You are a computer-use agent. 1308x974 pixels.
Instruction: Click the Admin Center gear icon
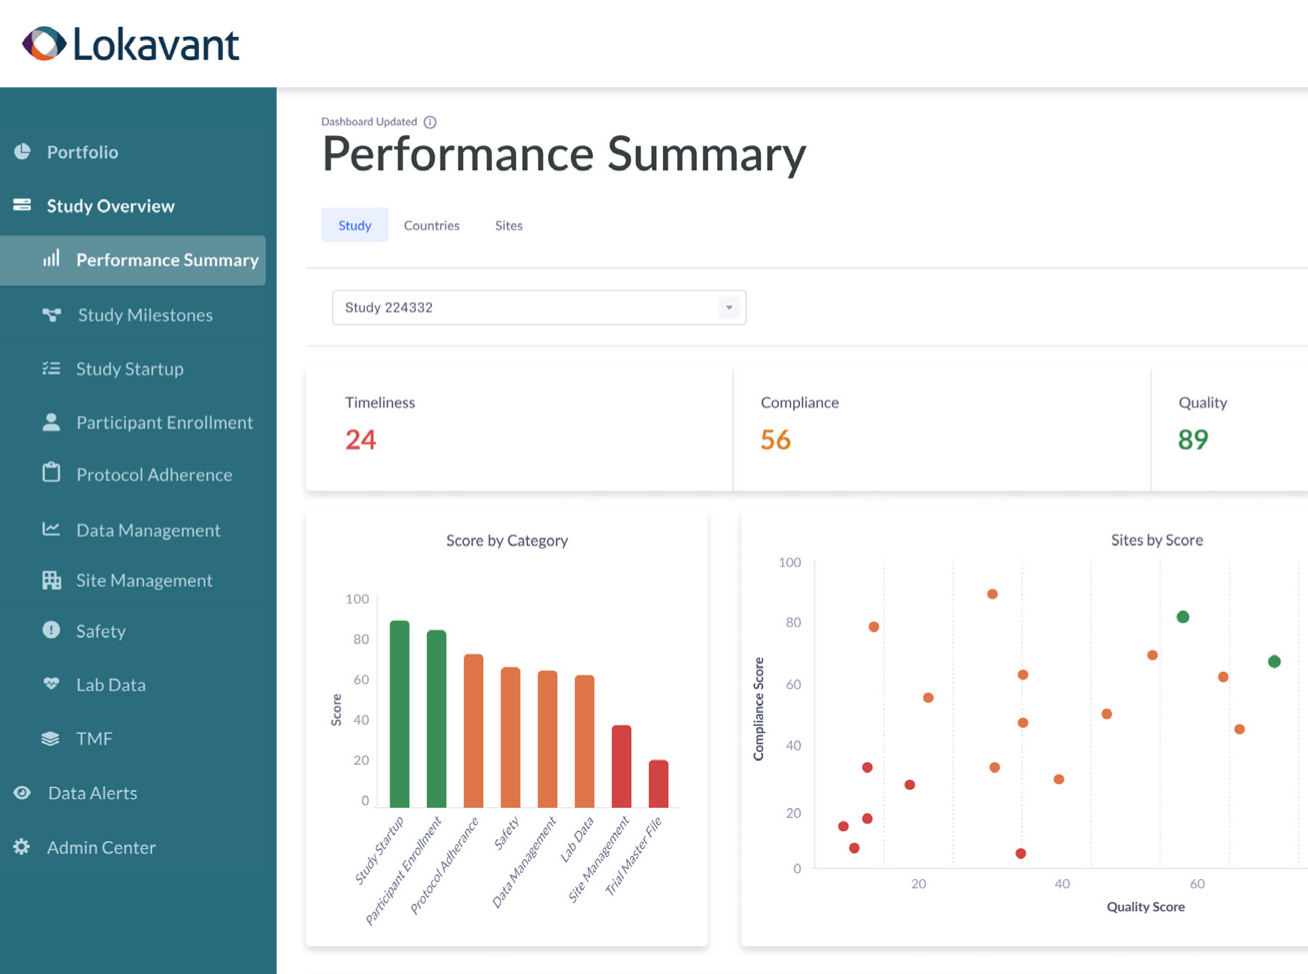pyautogui.click(x=22, y=846)
